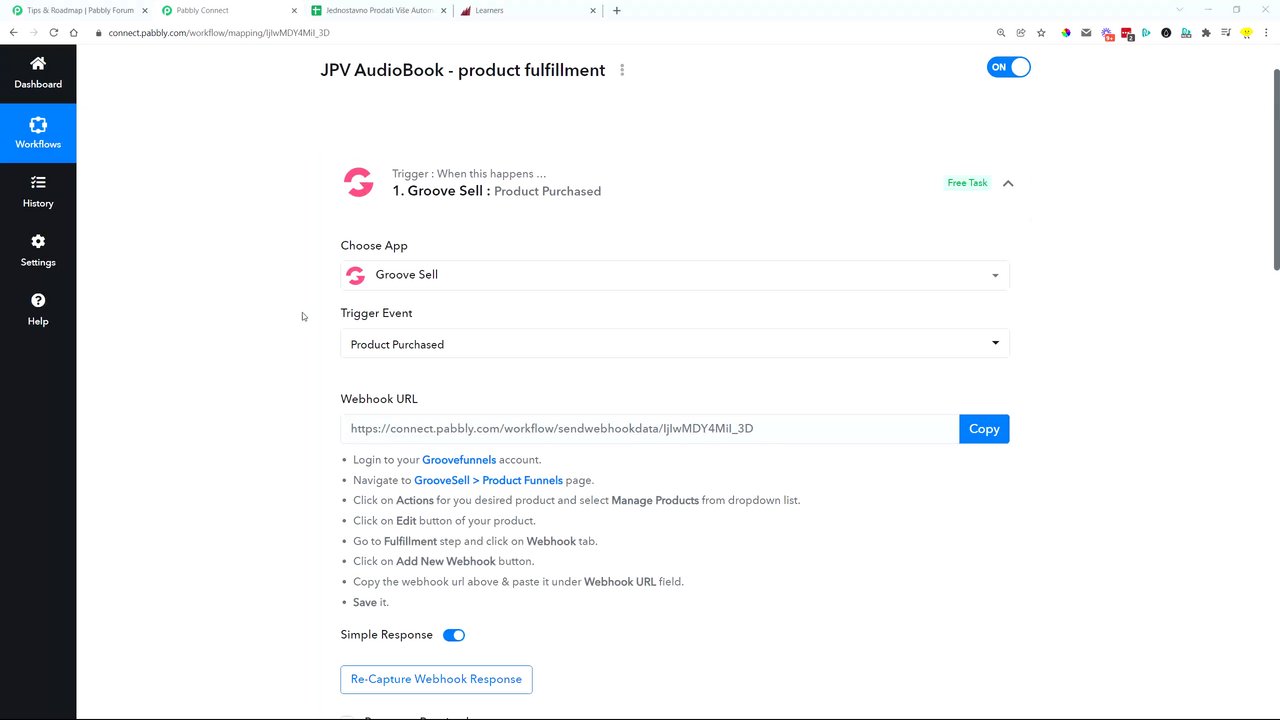Open the Dashboard home icon

(38, 64)
